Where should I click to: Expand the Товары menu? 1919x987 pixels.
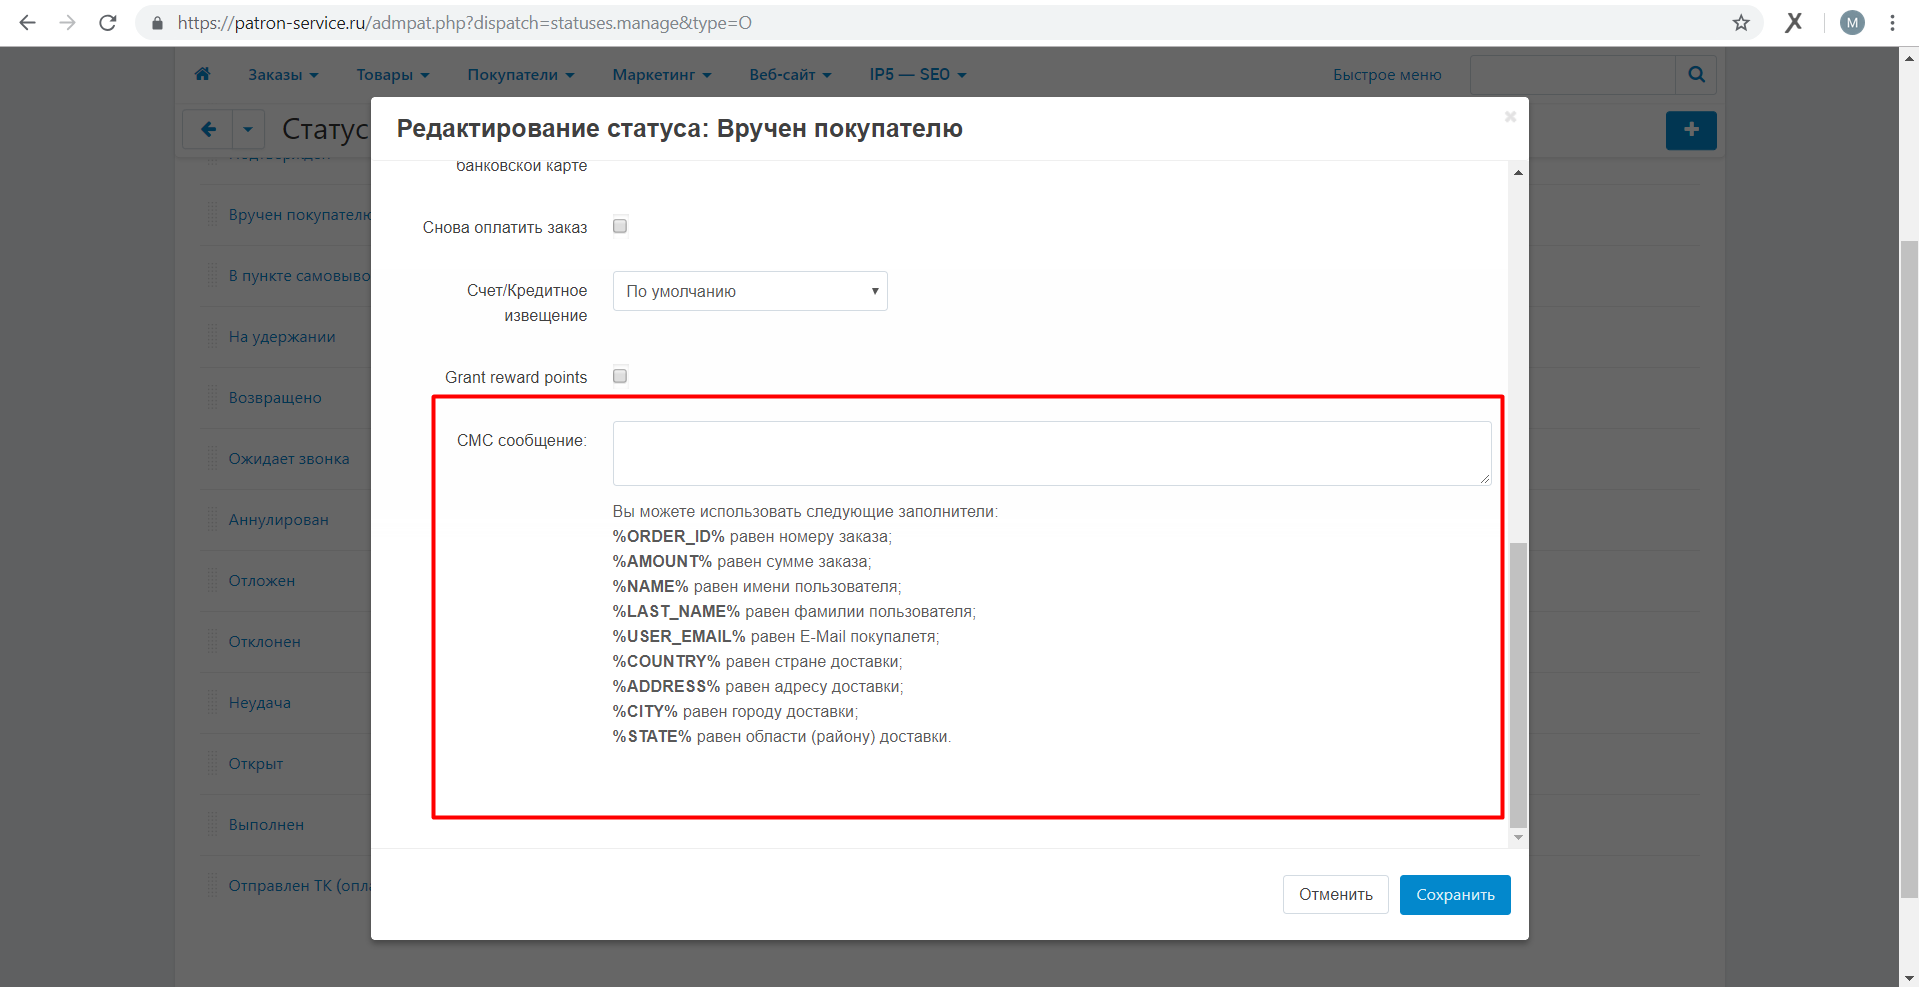[x=393, y=75]
